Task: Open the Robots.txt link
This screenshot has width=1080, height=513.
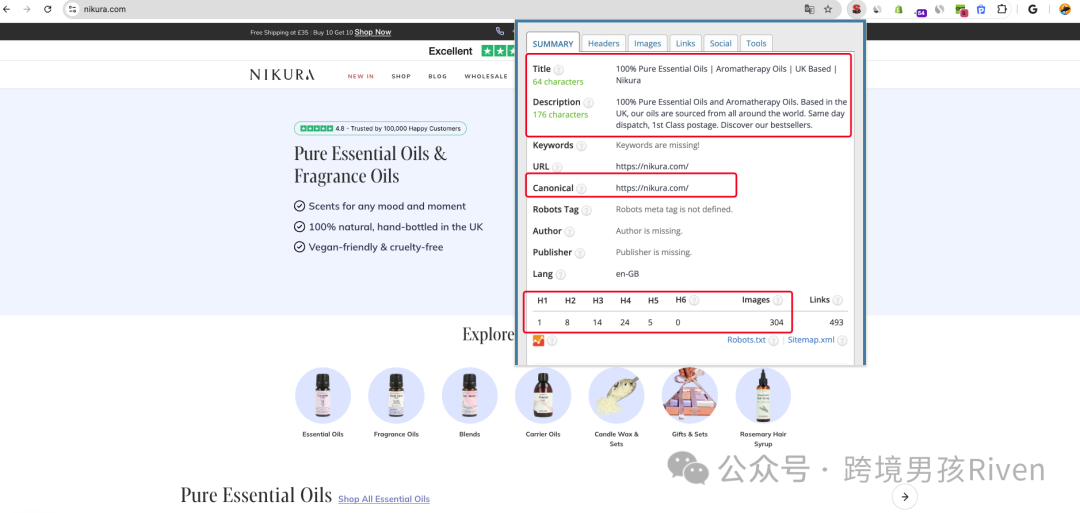Action: (x=747, y=340)
